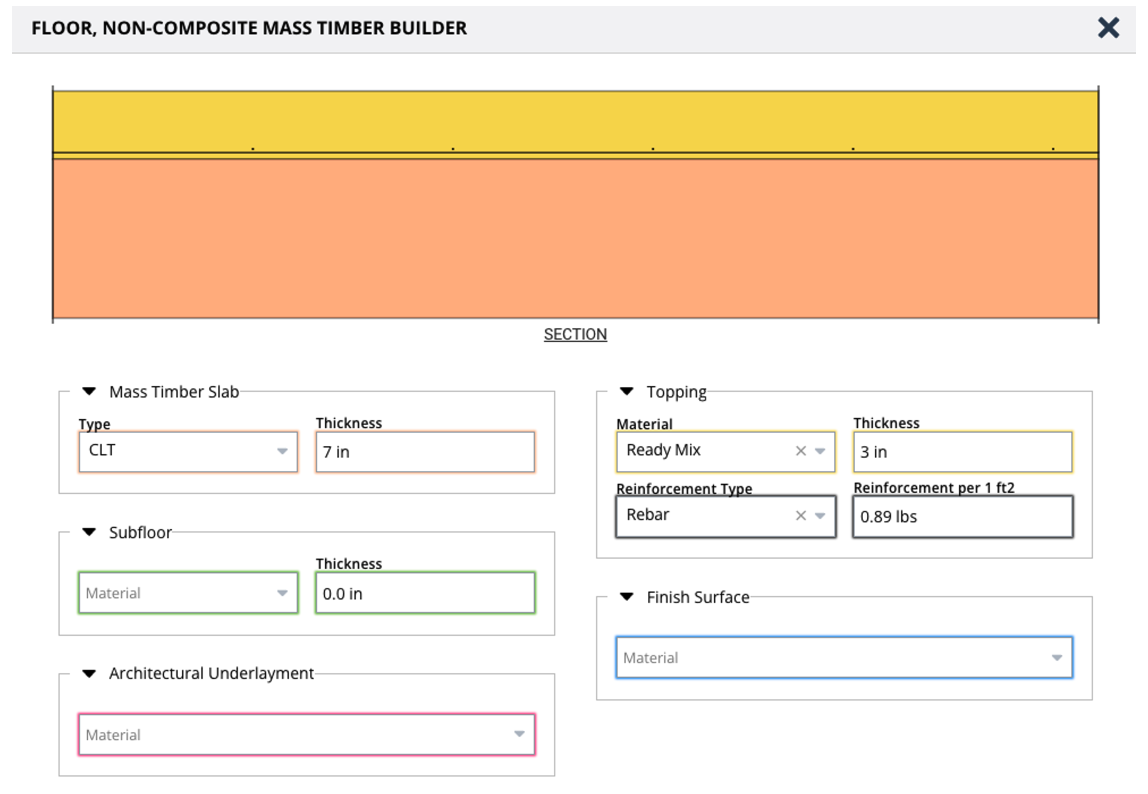Open the Subfloor material dropdown
Screen dimensions: 1148x794
[x=282, y=593]
